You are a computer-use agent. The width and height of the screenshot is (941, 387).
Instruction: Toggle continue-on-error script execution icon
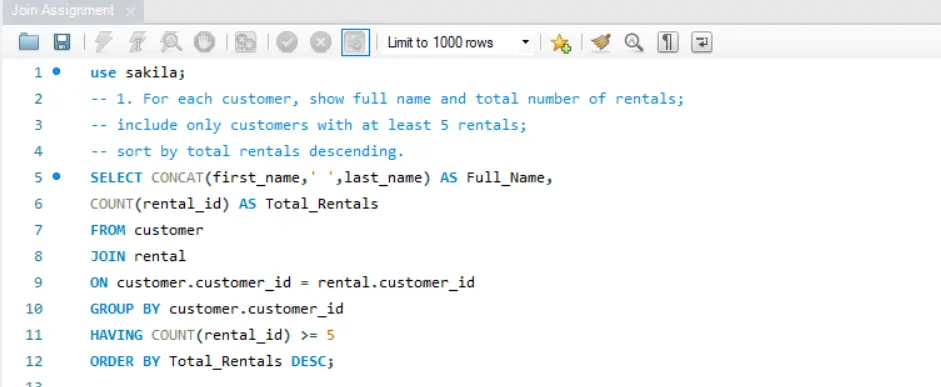(x=245, y=42)
